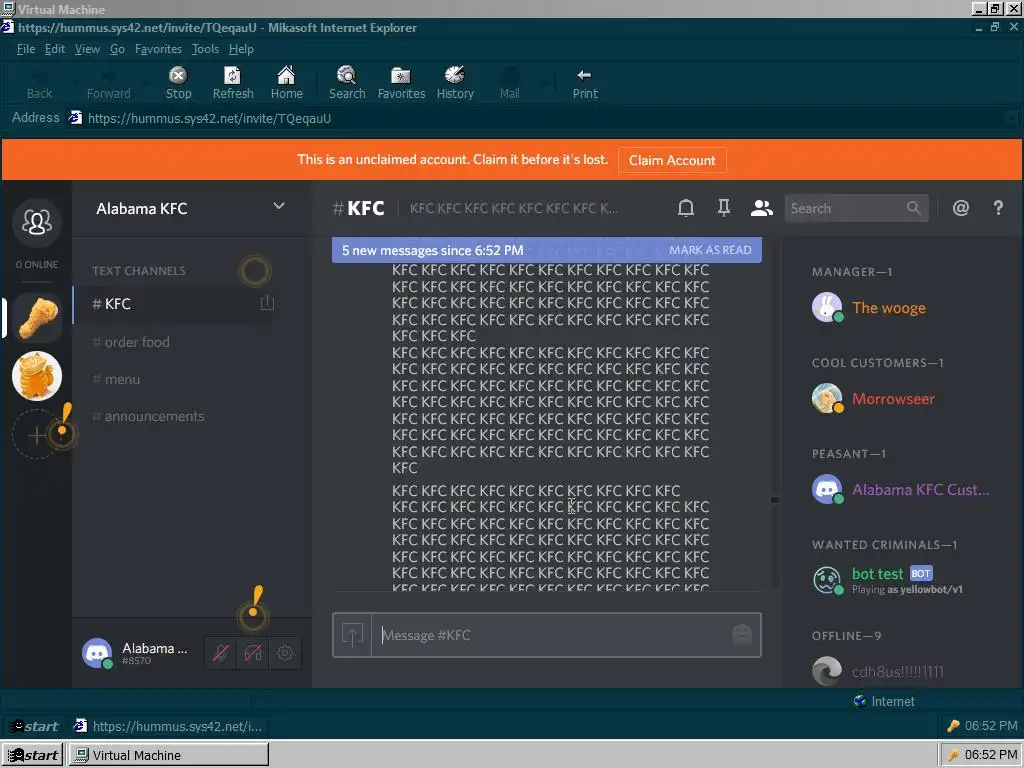Click the invite icon beside KFC channel
Screen dimensions: 1024x768
point(267,302)
